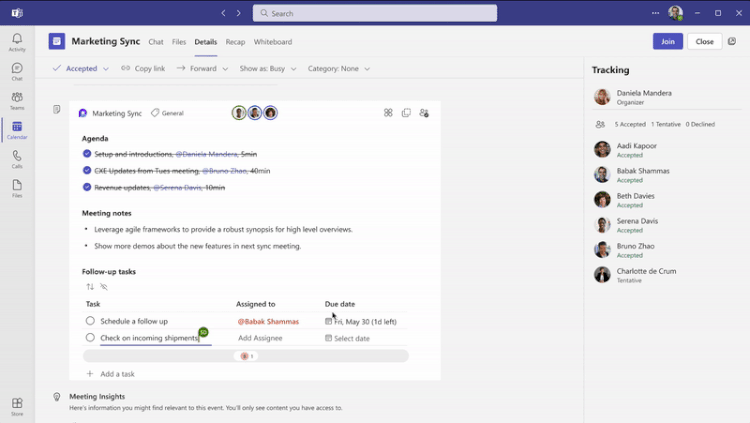
Task: Switch to the Files tab
Action: 179,42
